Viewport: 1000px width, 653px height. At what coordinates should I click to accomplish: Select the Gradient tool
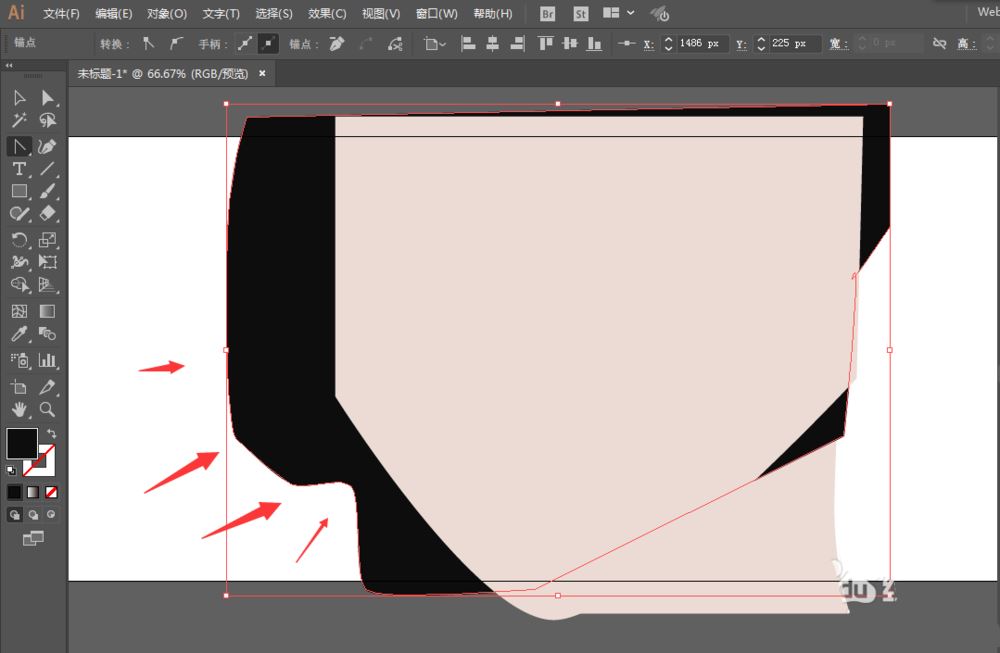pyautogui.click(x=46, y=311)
